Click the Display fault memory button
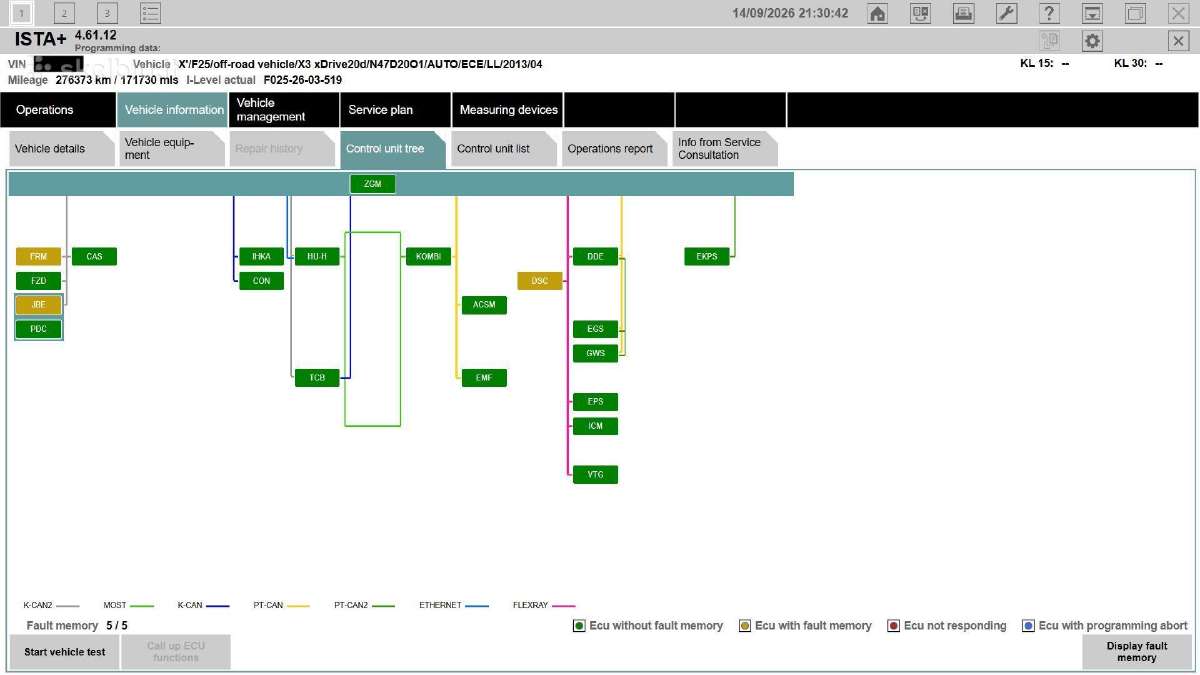 pyautogui.click(x=1137, y=652)
